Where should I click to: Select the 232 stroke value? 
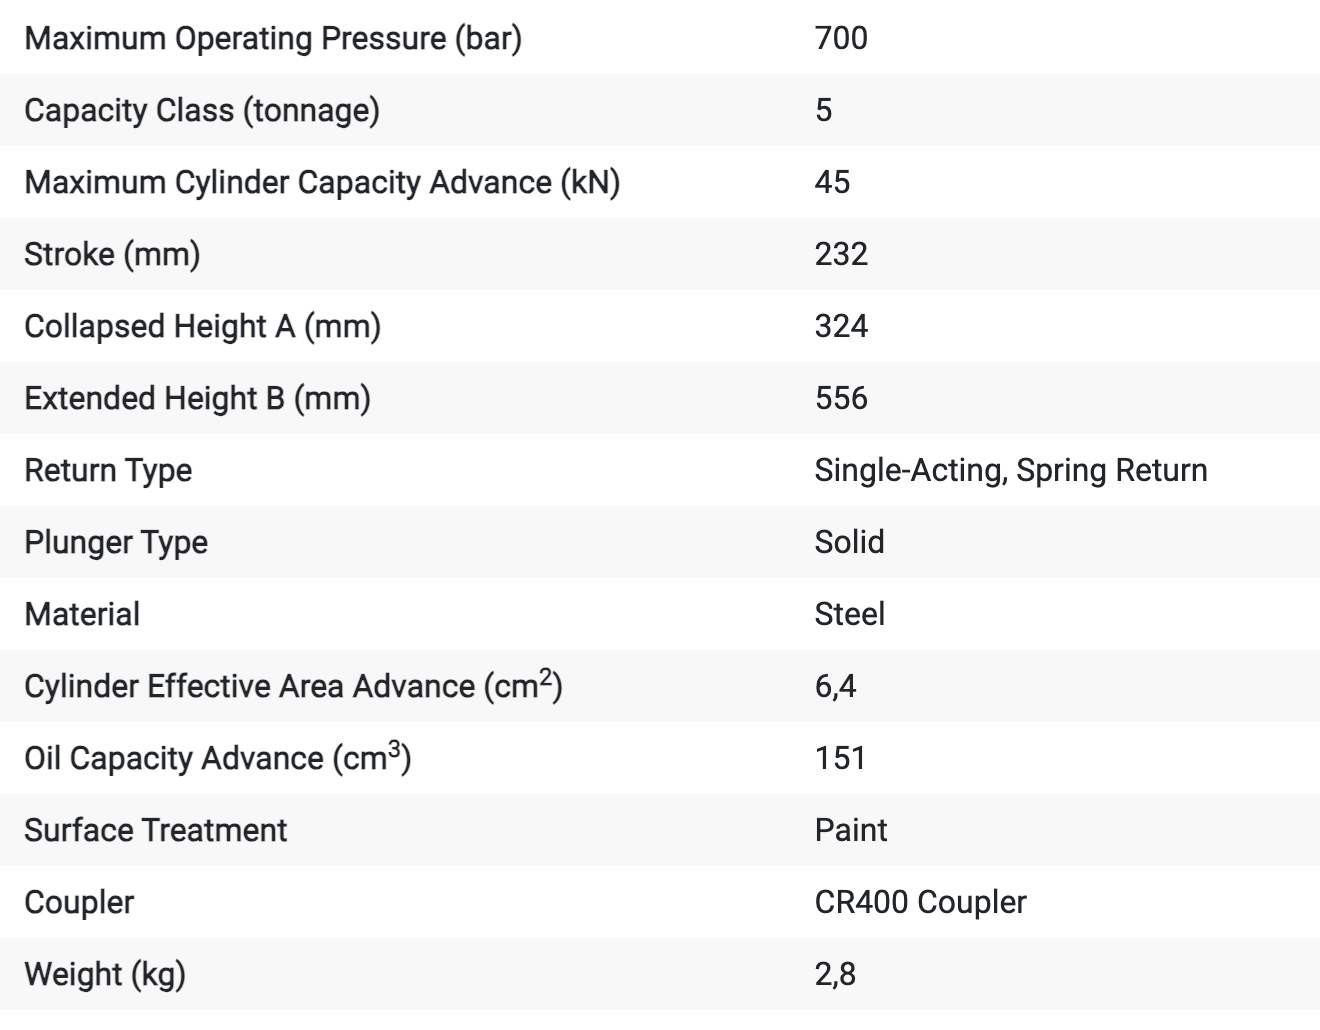tap(841, 254)
